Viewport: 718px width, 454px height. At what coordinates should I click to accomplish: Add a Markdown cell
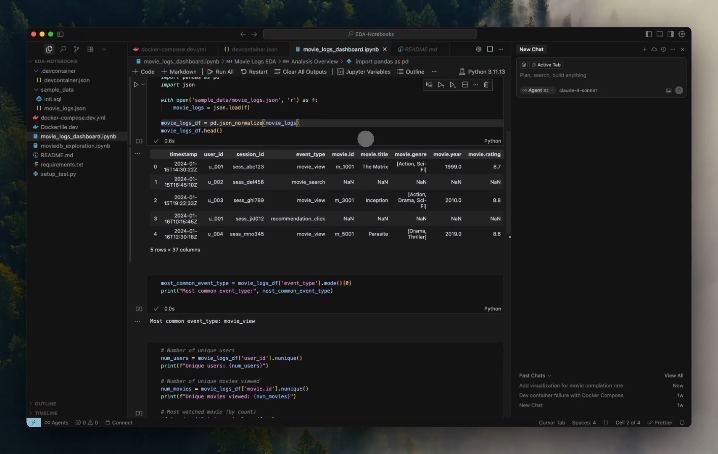(x=179, y=71)
